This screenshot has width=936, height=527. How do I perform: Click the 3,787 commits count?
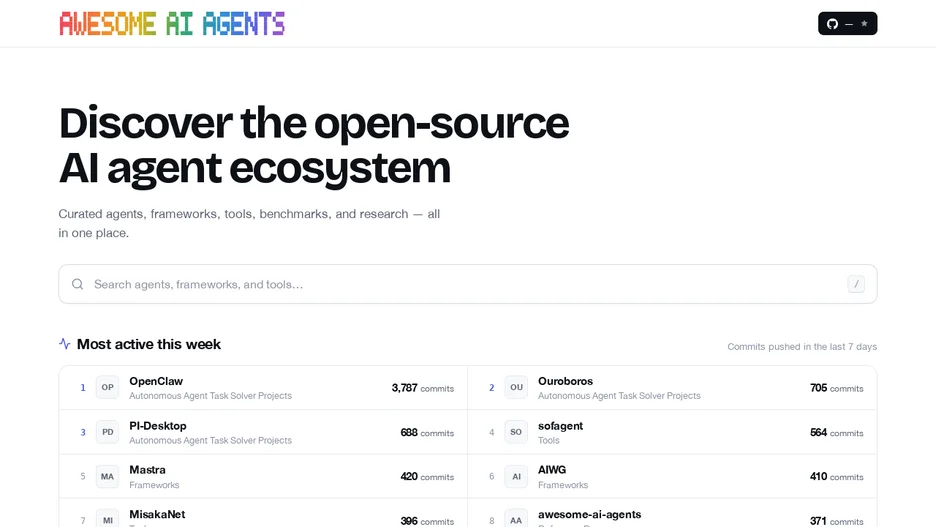pos(423,388)
